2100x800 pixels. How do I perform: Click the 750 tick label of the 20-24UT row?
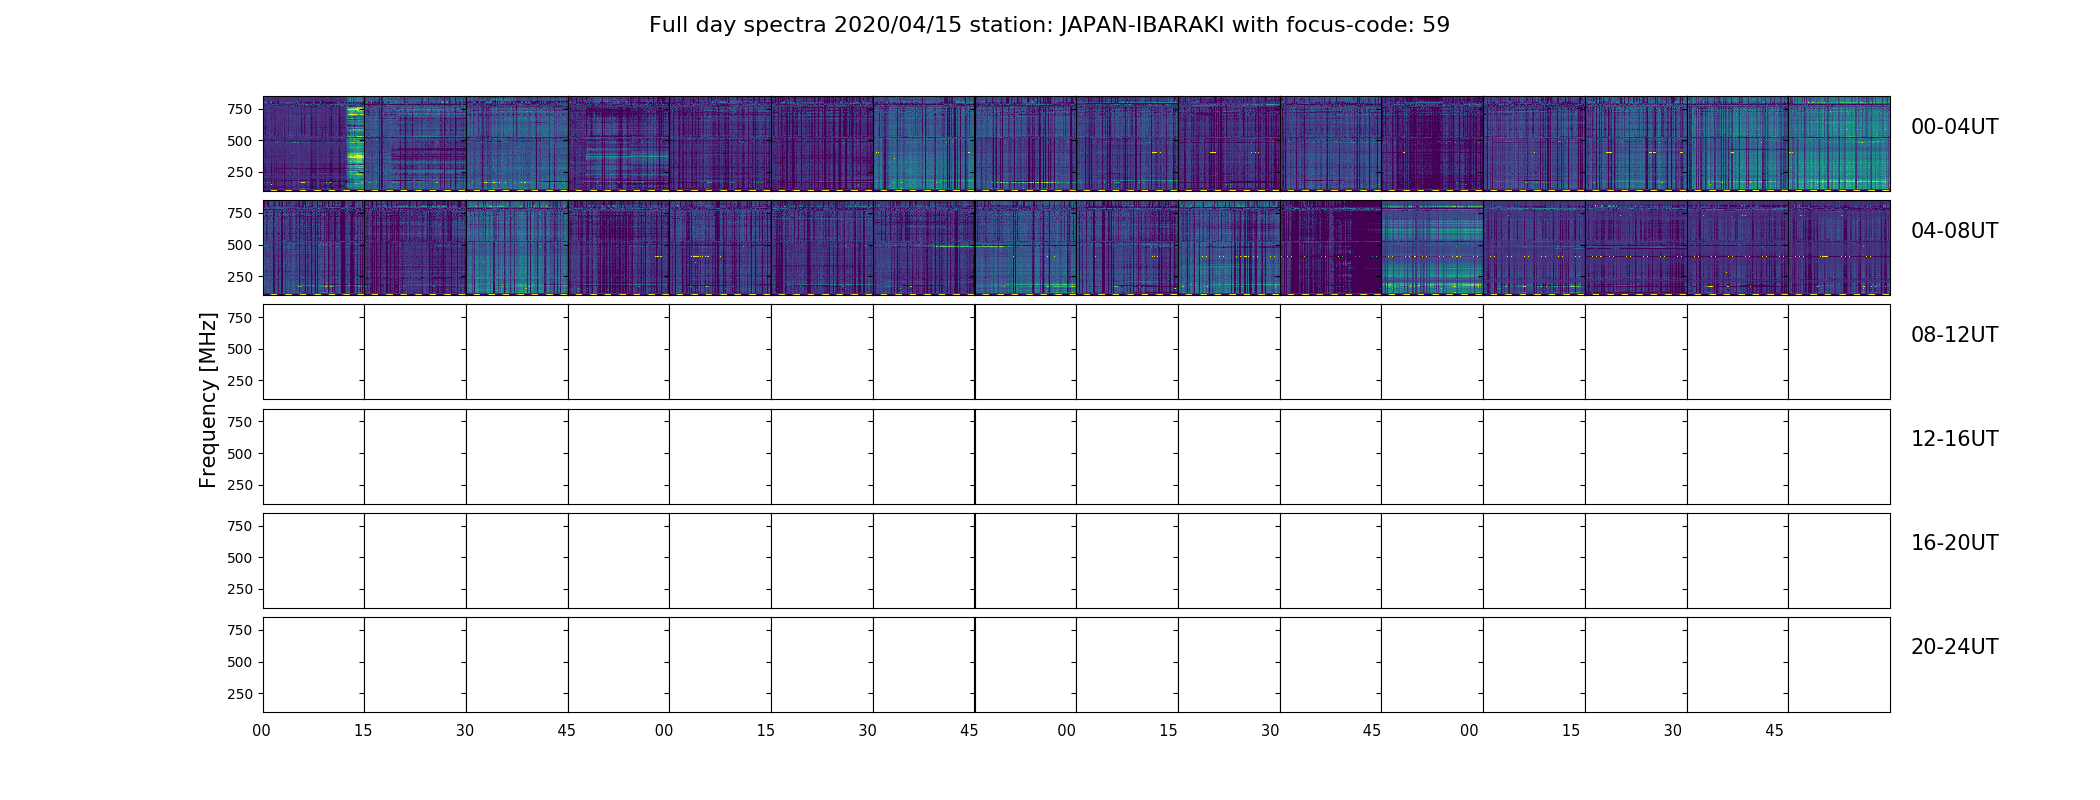click(x=239, y=630)
